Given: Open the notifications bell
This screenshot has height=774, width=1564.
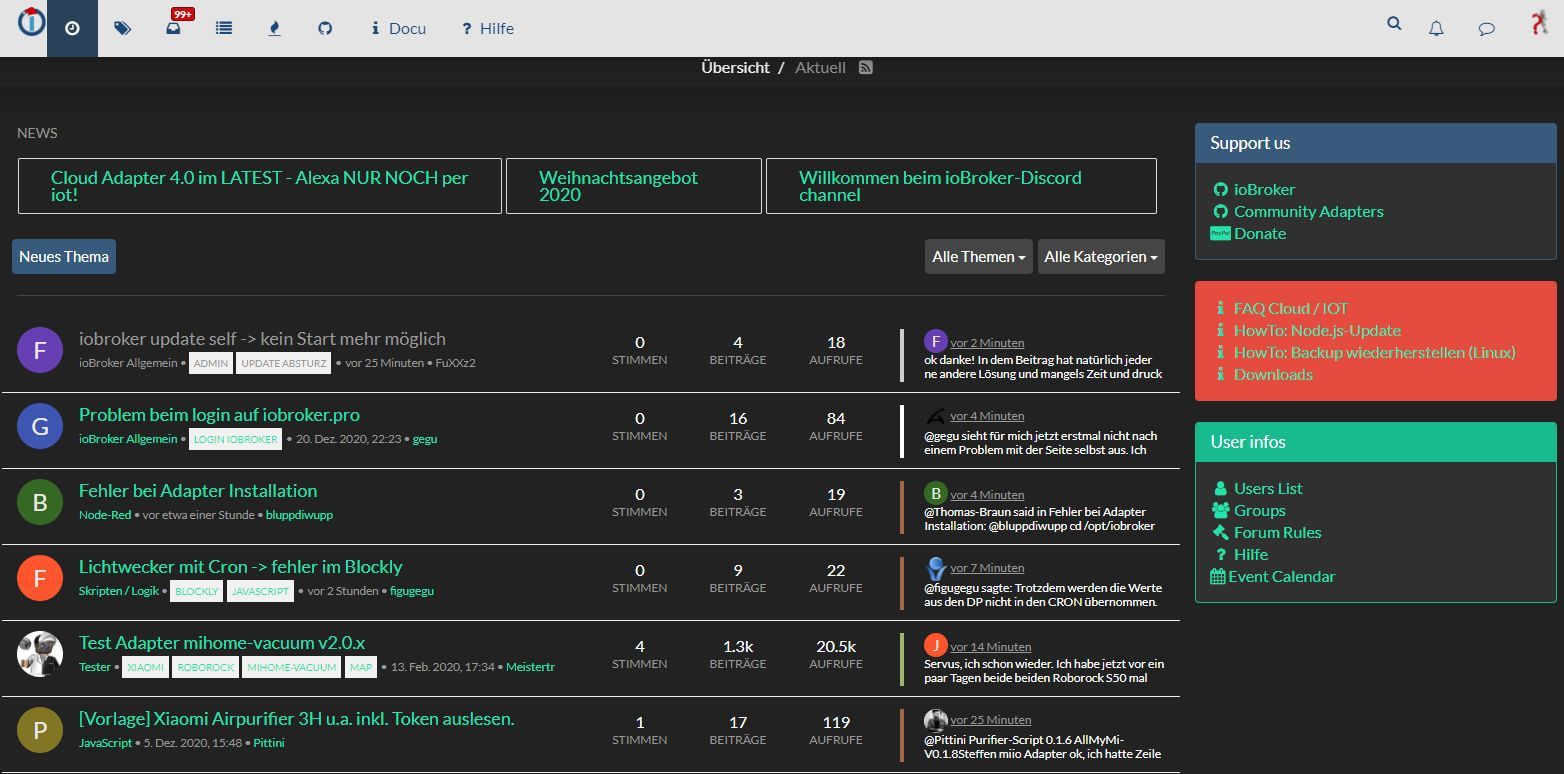Looking at the screenshot, I should tap(1436, 28).
